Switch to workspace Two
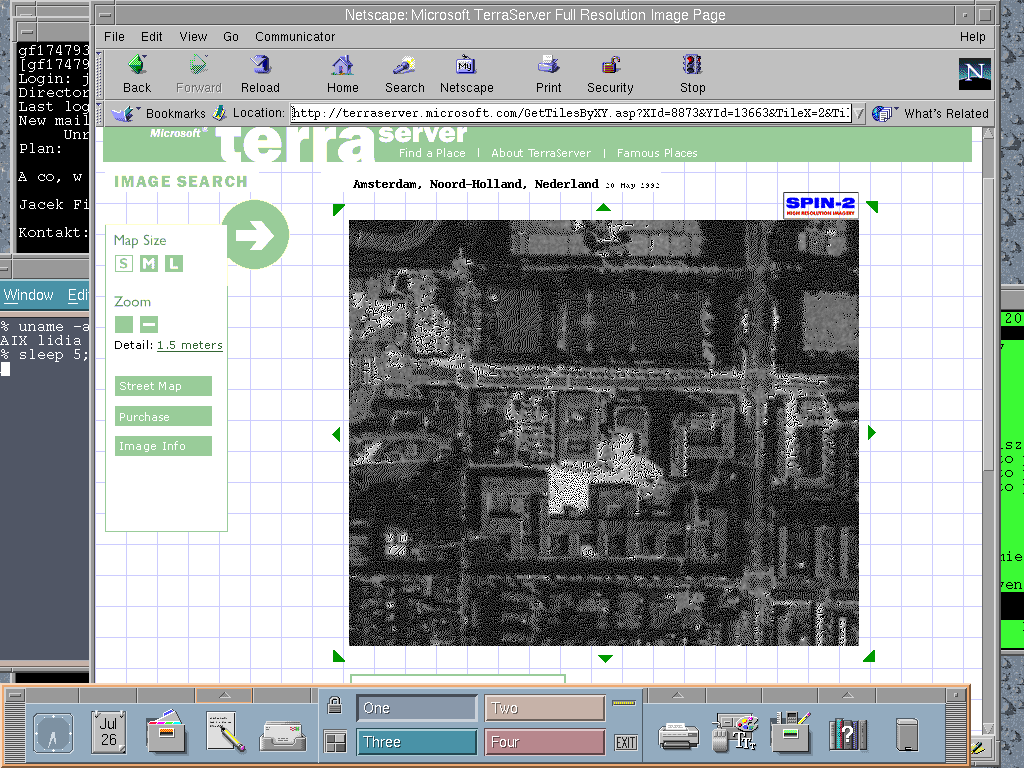Screen dimensions: 1024x768 [x=545, y=708]
